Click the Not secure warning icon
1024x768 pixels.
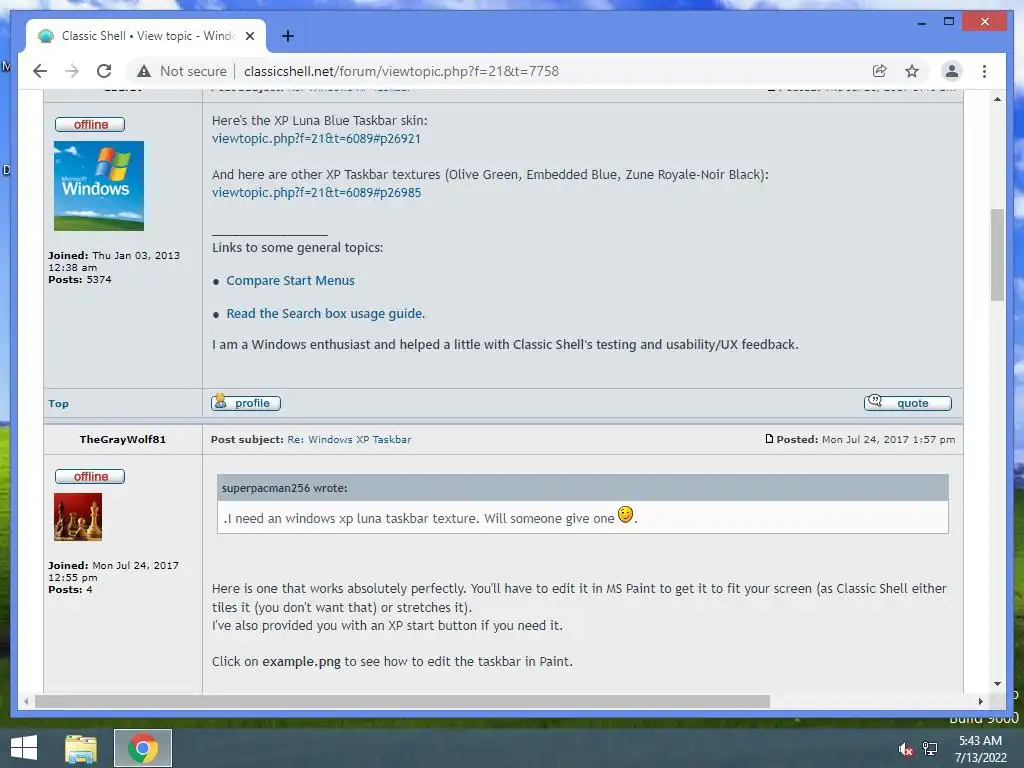tap(144, 71)
